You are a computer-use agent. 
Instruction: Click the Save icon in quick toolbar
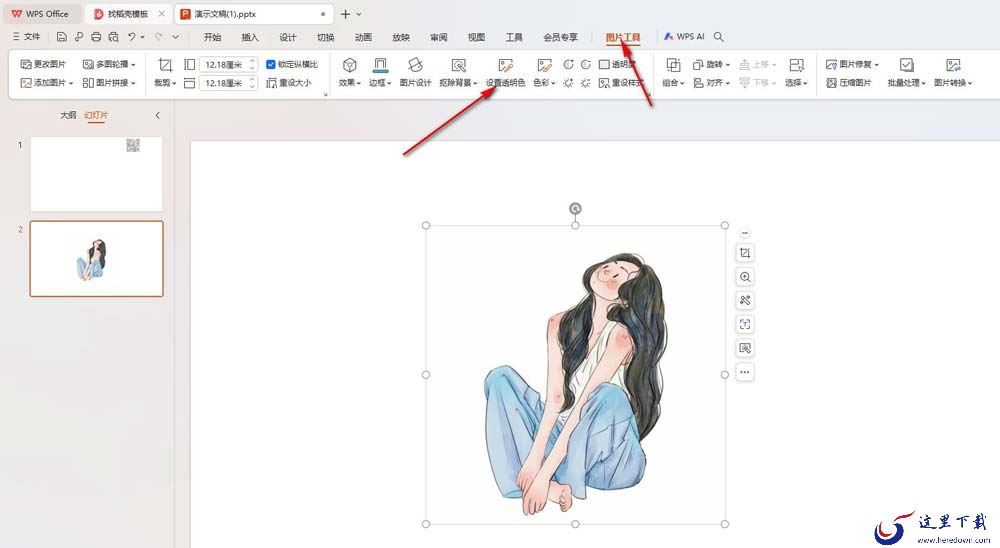(x=62, y=37)
